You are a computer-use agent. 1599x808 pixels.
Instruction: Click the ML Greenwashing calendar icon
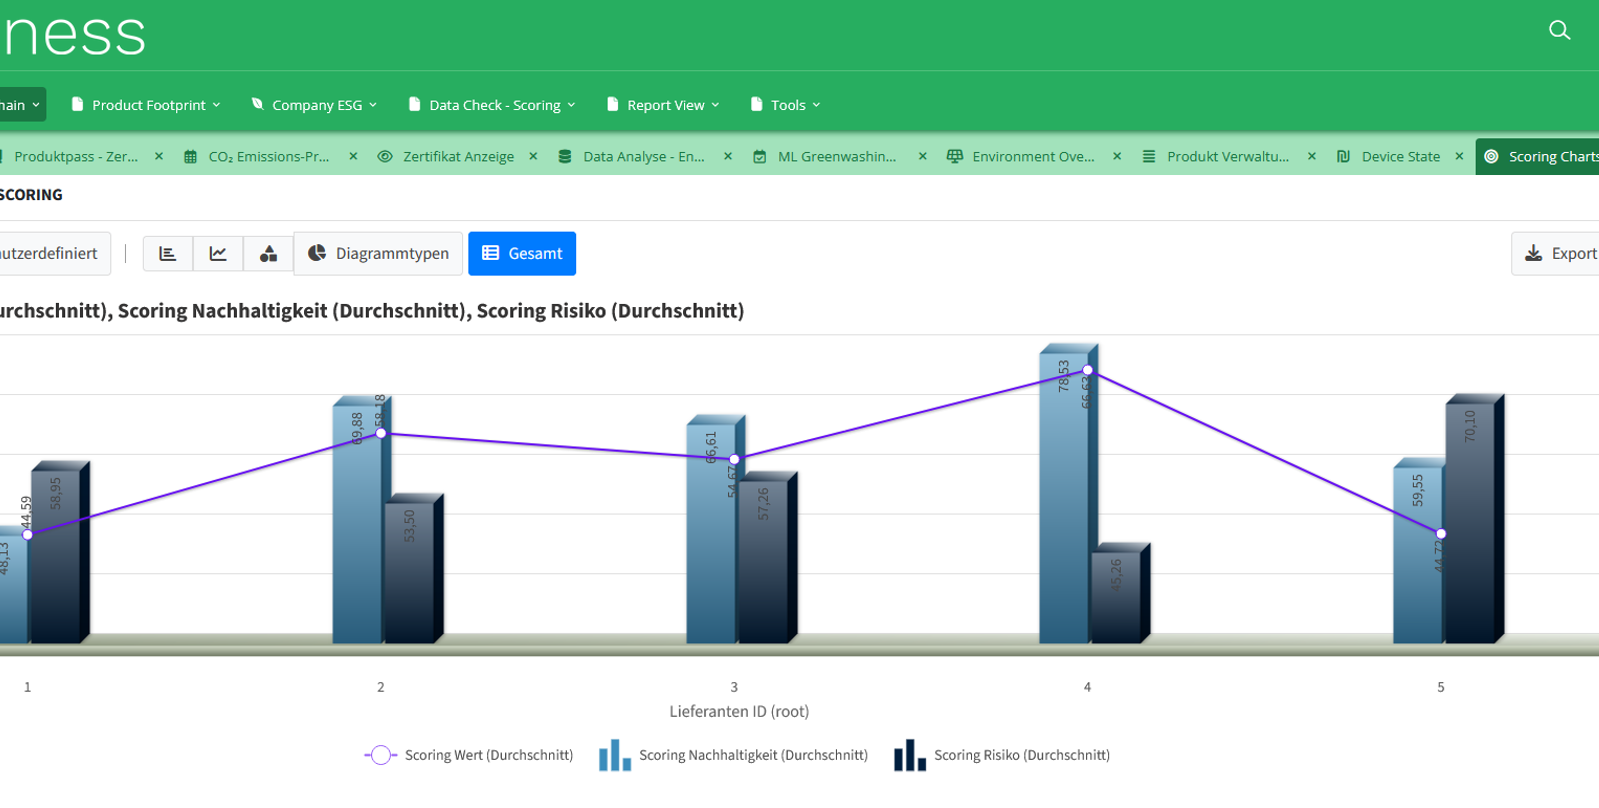(x=760, y=157)
